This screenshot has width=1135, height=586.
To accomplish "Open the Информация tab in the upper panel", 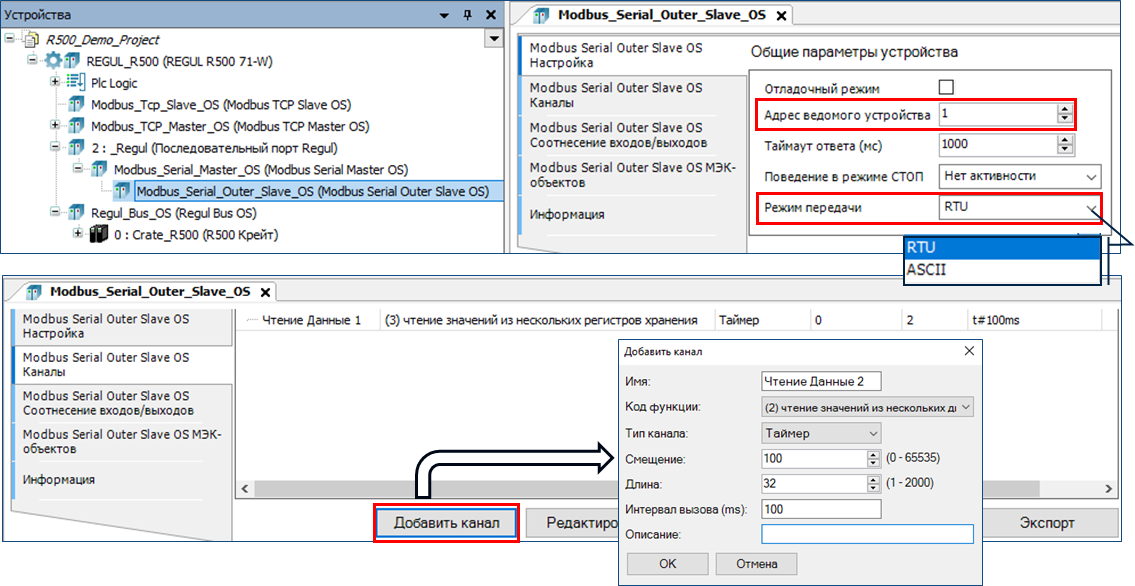I will click(x=567, y=214).
